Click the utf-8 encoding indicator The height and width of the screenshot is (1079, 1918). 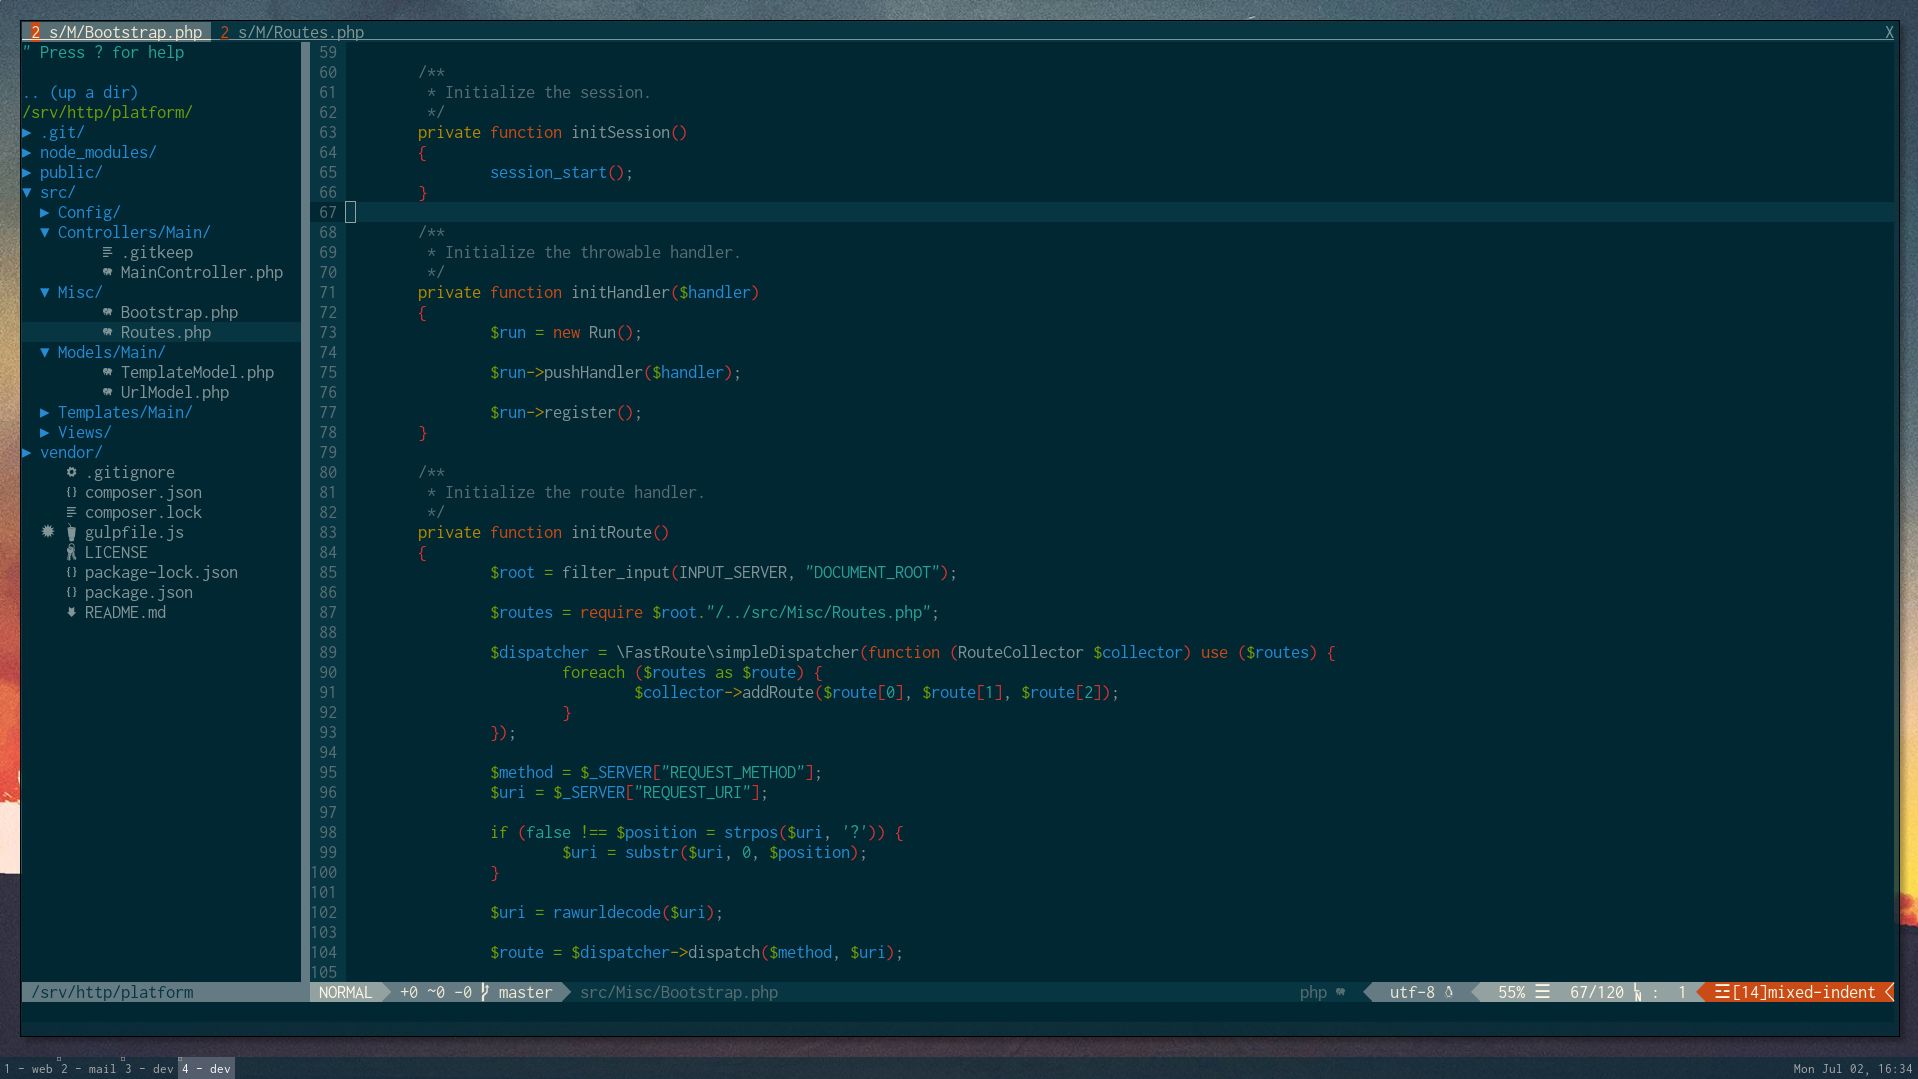point(1412,992)
